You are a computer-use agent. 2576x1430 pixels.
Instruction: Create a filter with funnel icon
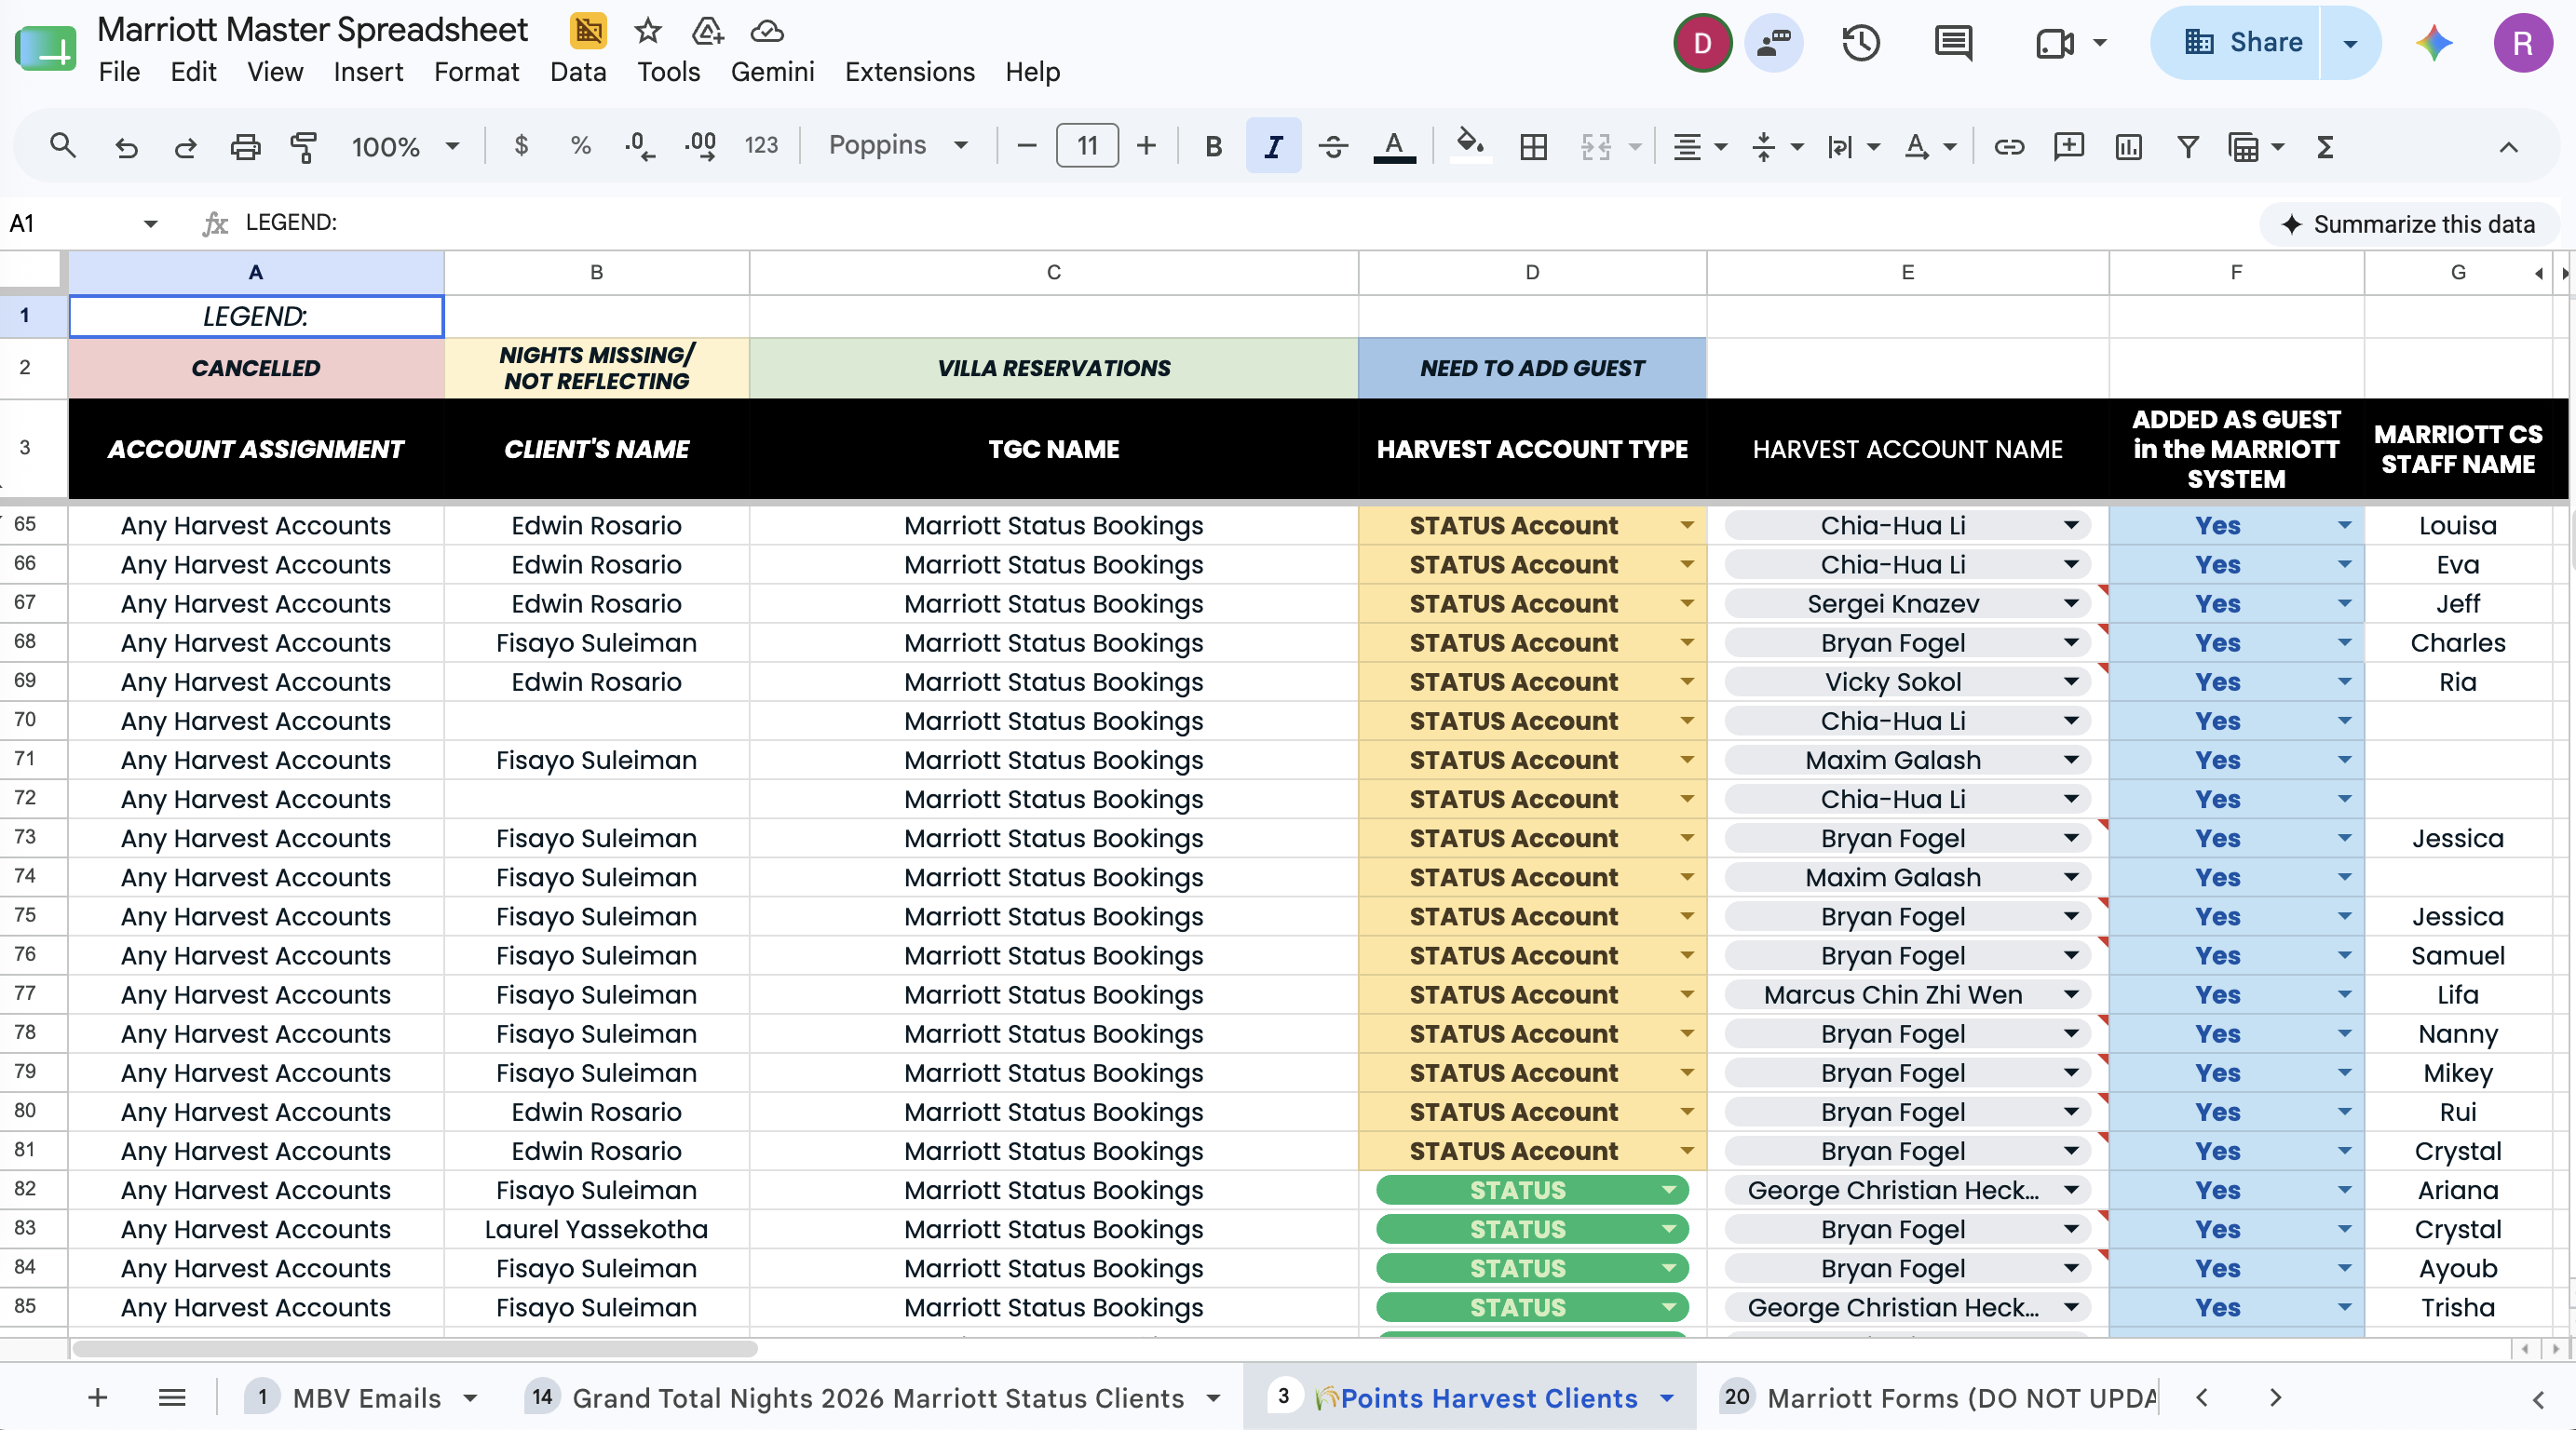tap(2188, 147)
